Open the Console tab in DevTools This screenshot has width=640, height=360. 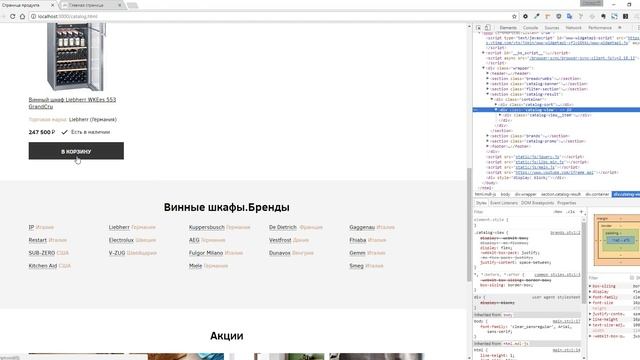tap(530, 28)
